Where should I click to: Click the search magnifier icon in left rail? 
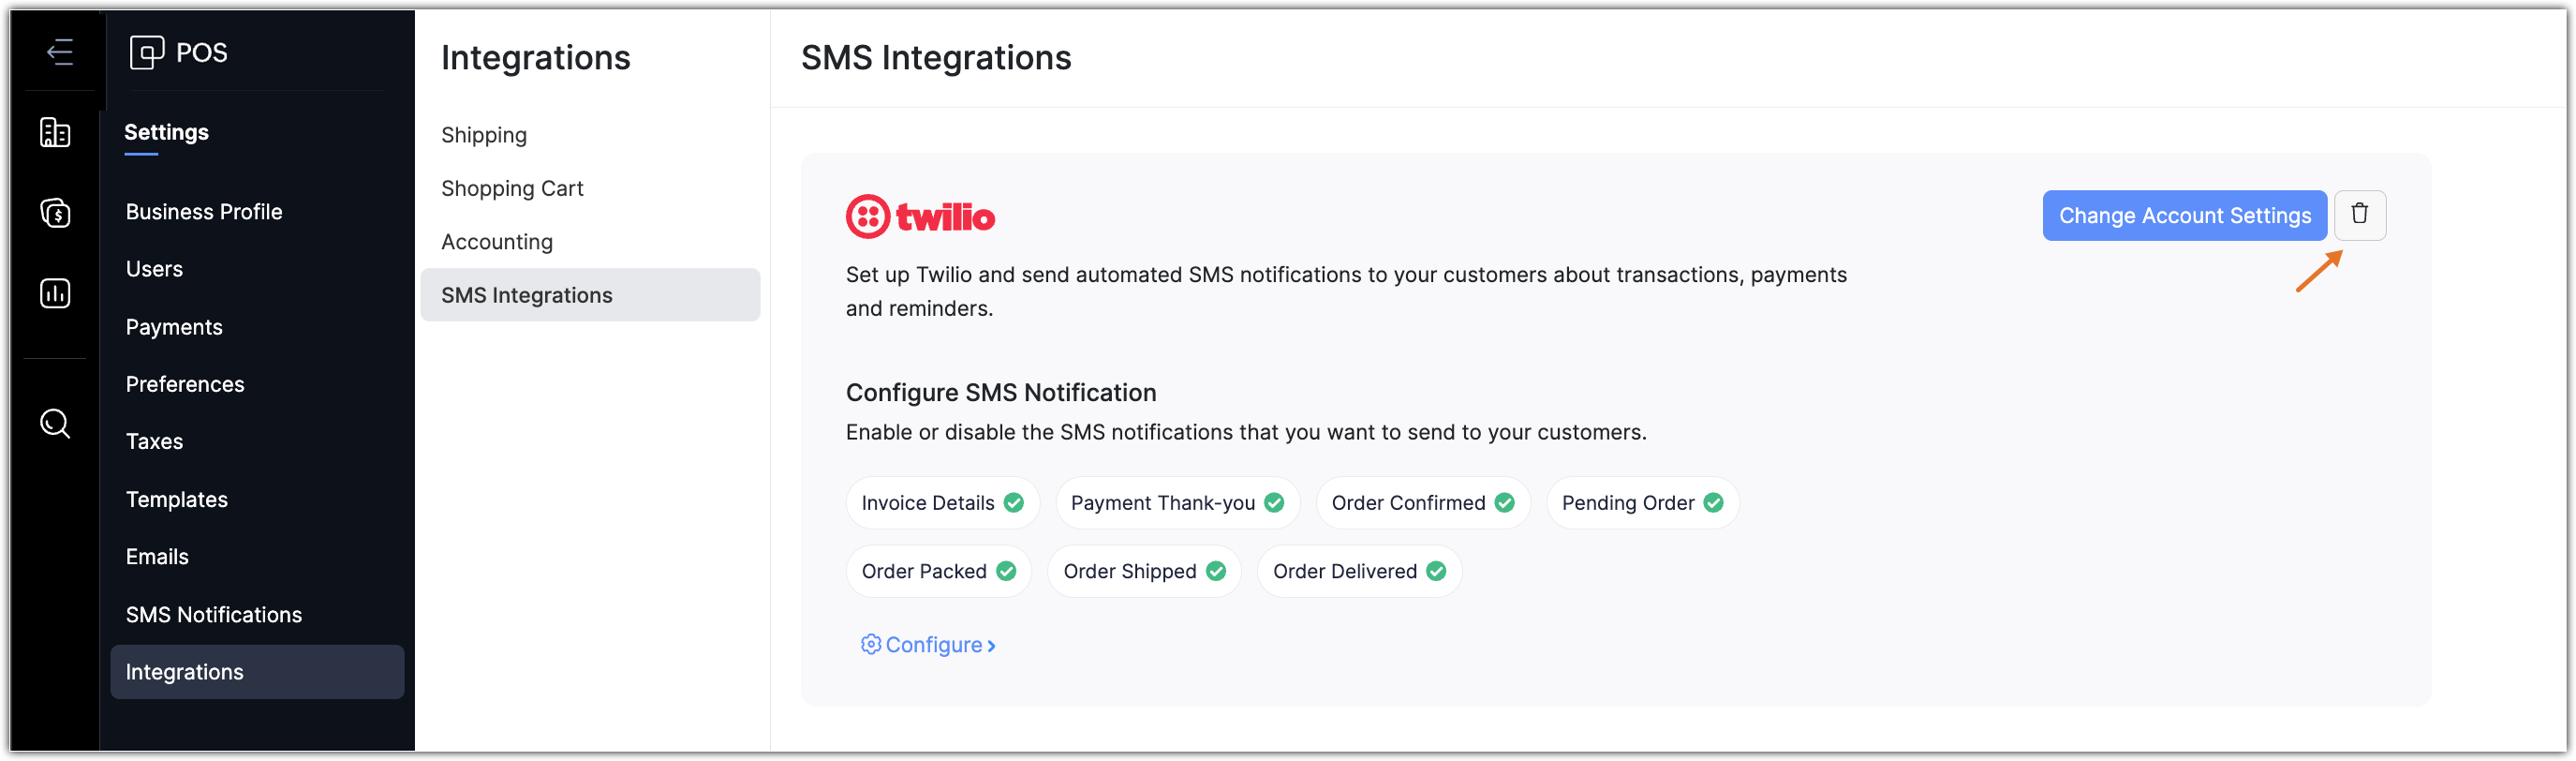click(55, 424)
